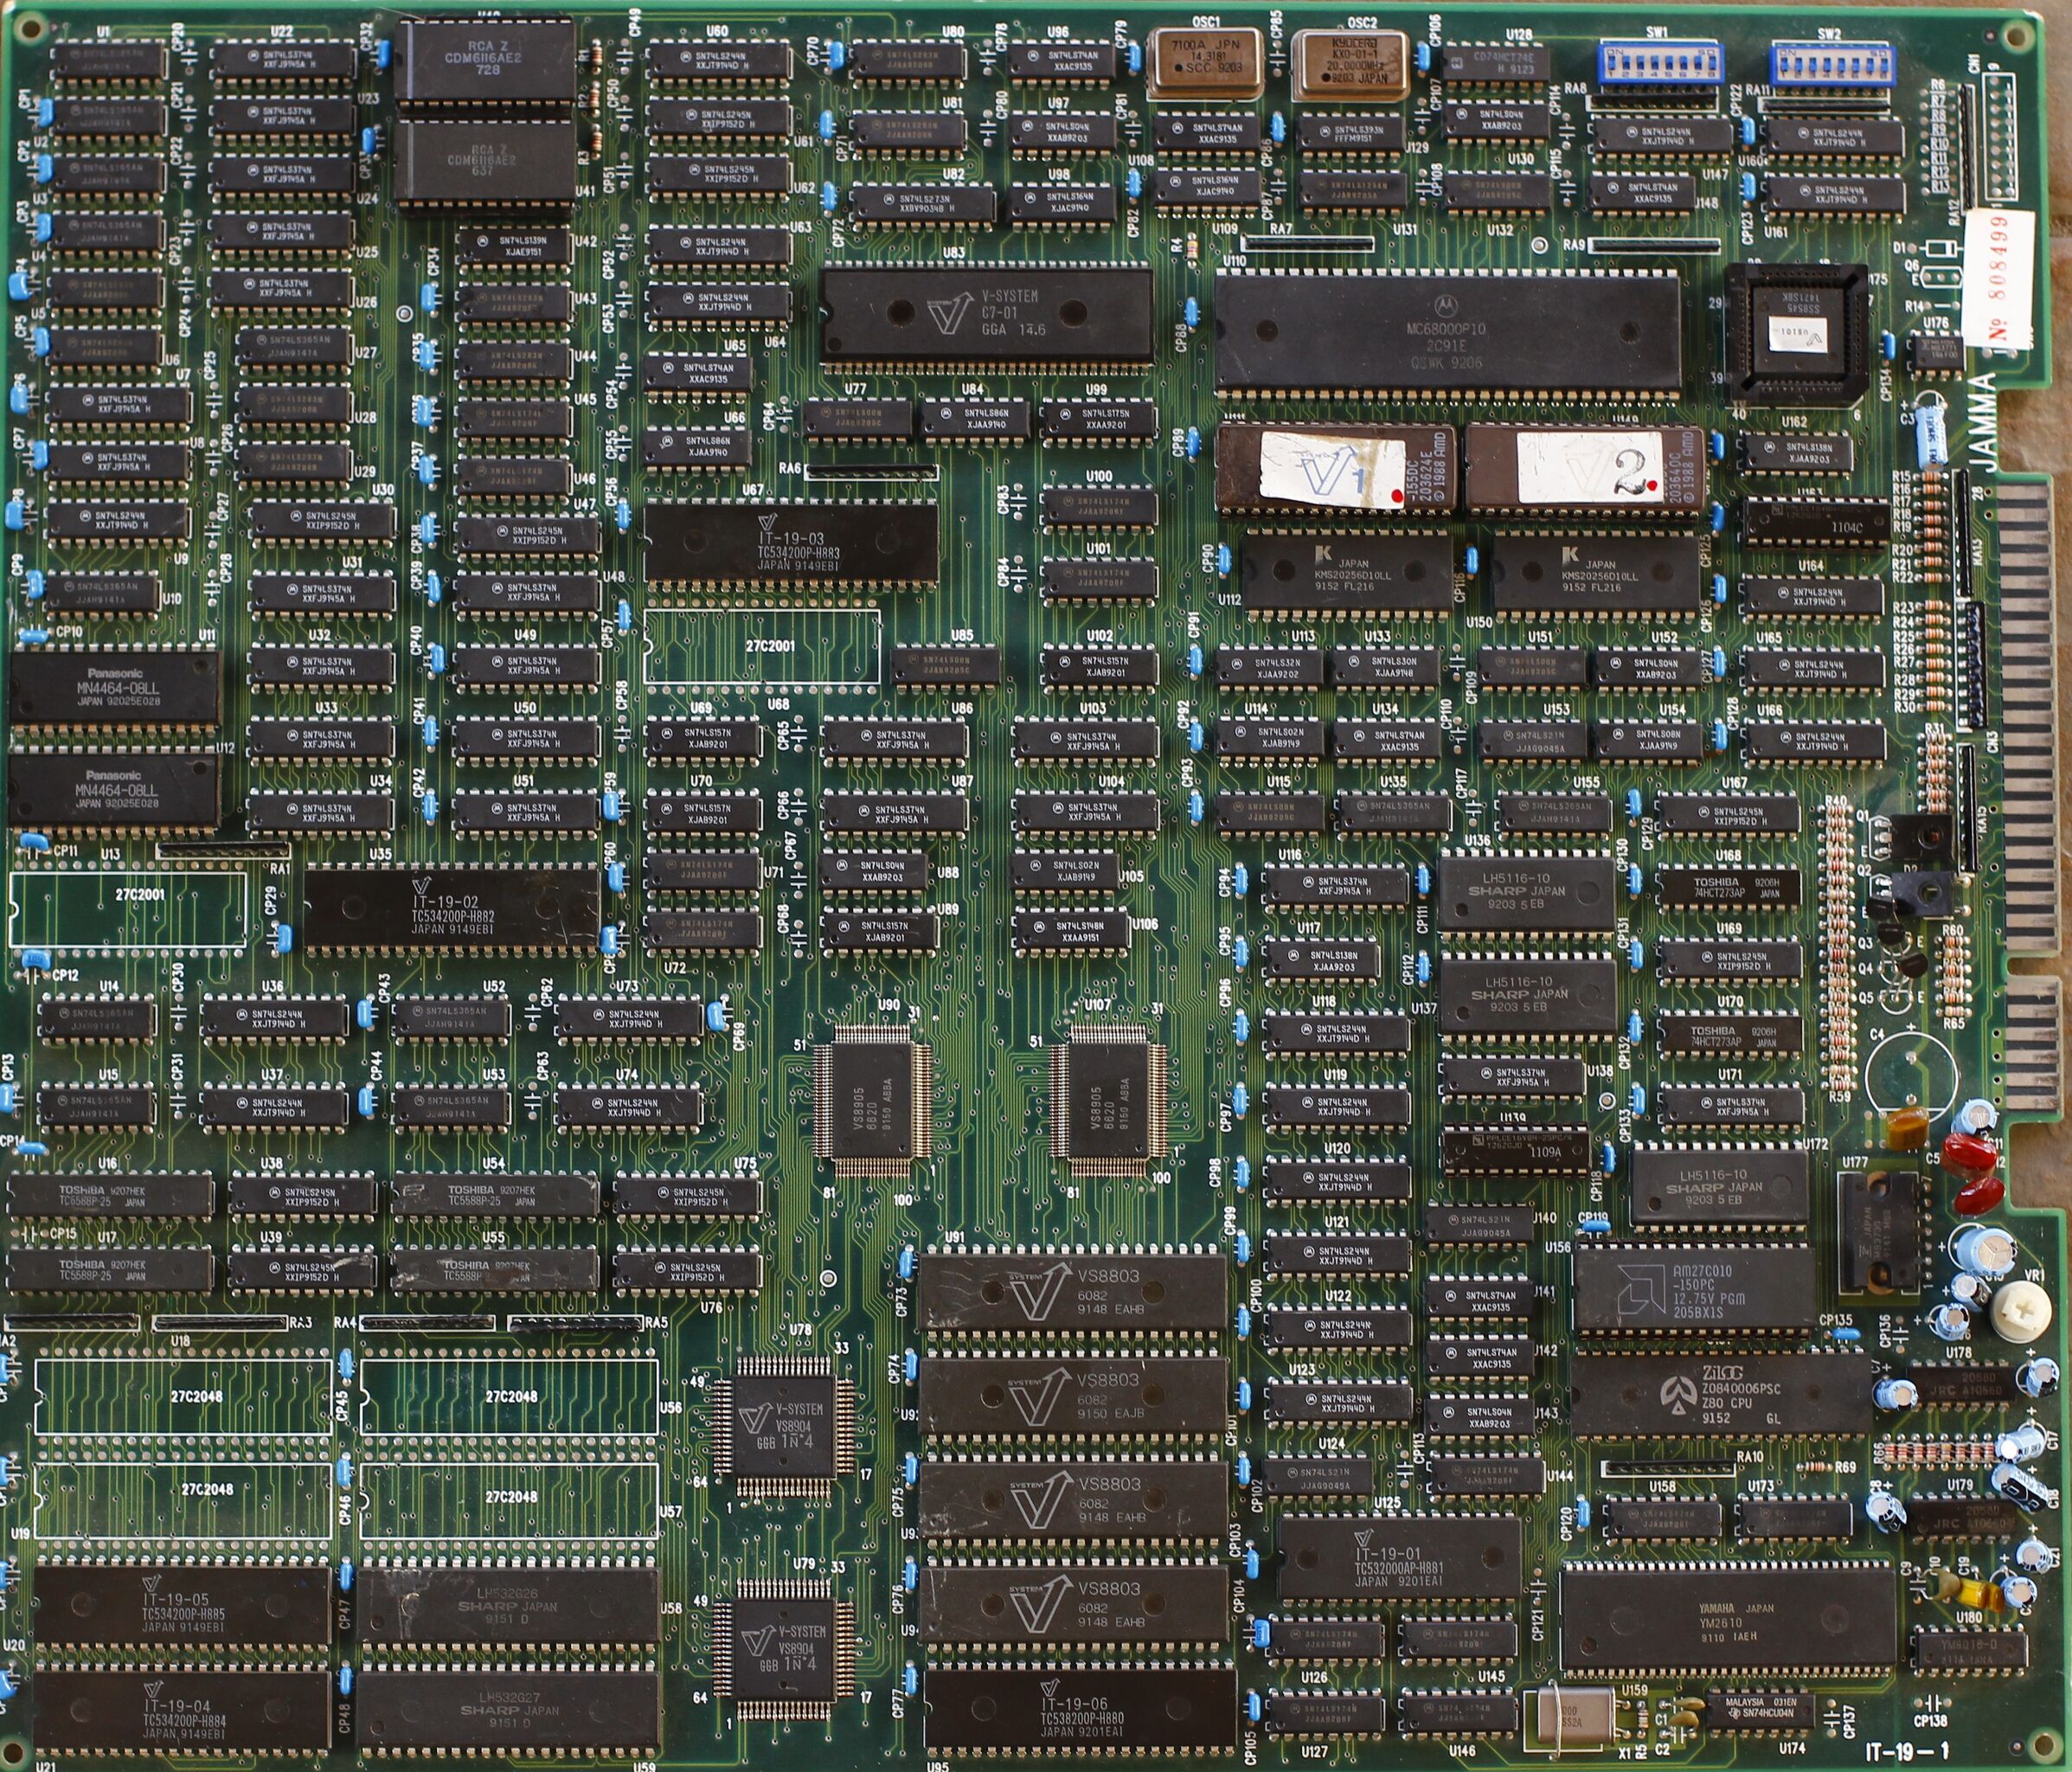Click the IT-19-03 mask ROM
The height and width of the screenshot is (1772, 2072).
(x=791, y=543)
